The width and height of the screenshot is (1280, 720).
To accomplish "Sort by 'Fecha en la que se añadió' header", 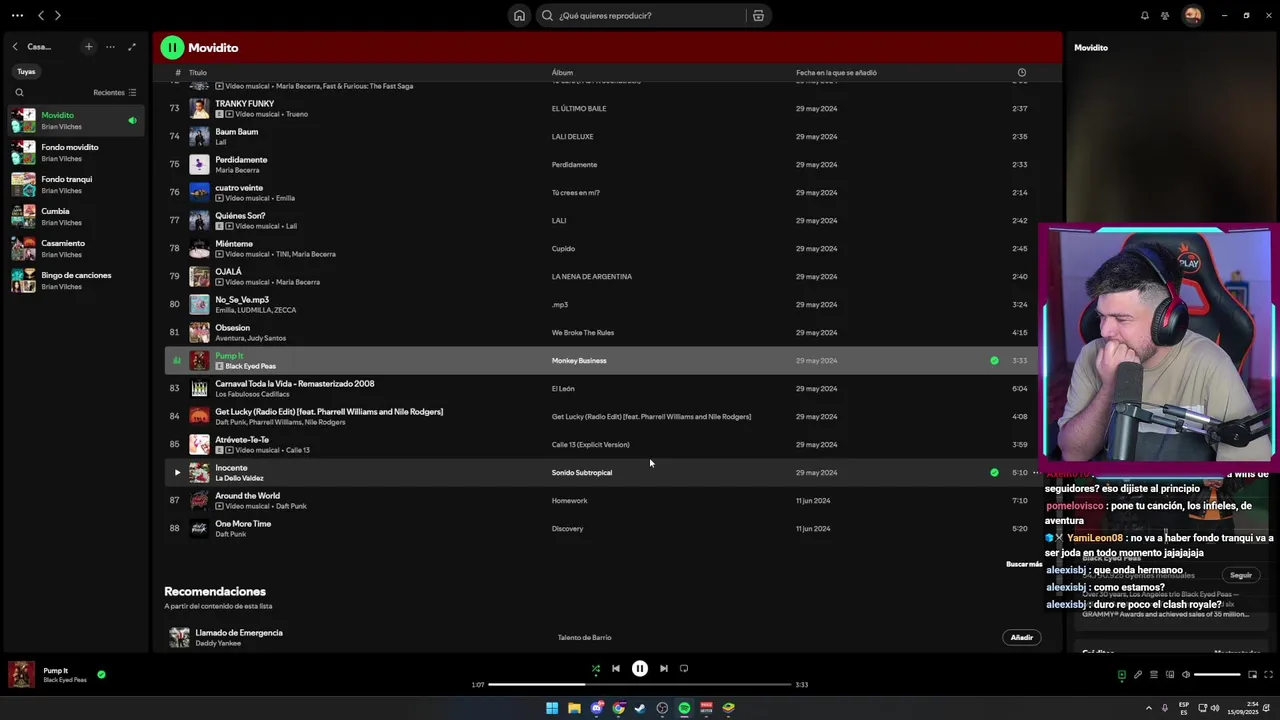I will tap(836, 73).
